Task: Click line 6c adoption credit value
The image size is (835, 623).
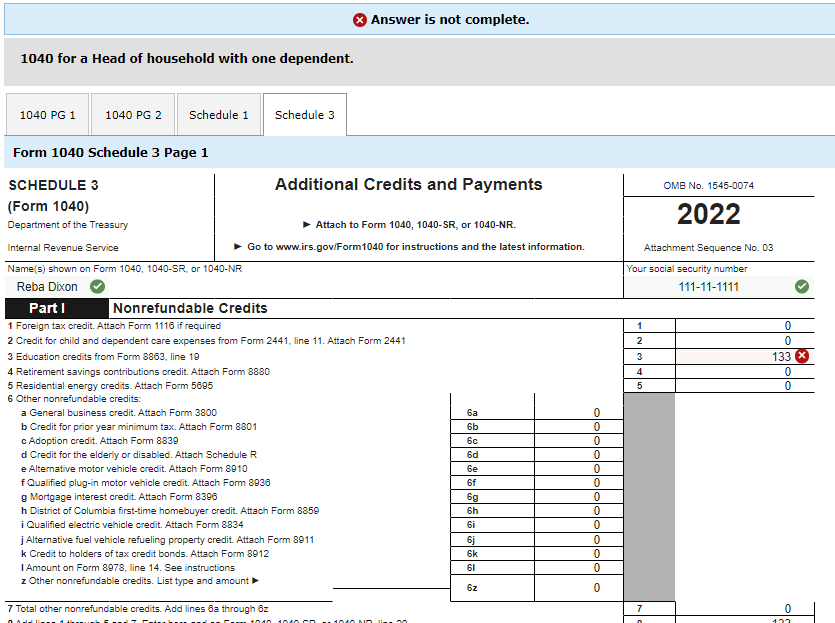Action: [579, 441]
